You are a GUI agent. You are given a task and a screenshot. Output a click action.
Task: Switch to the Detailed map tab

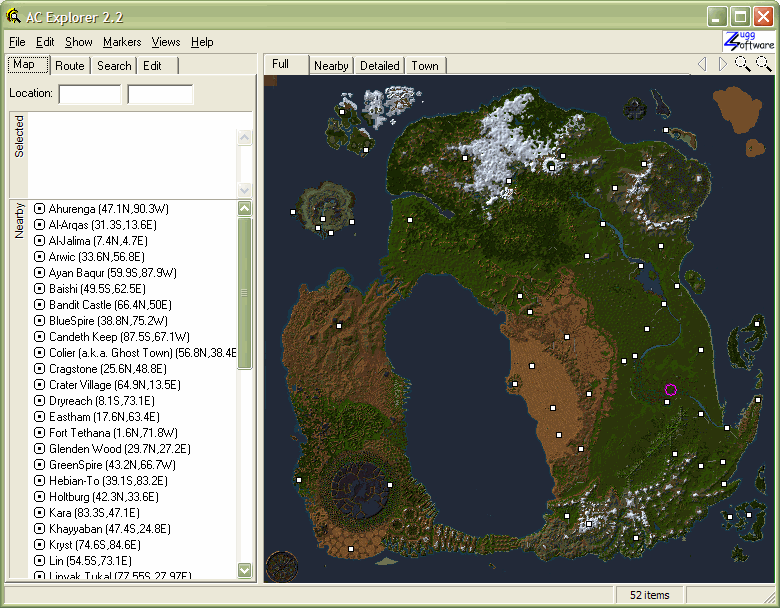[x=379, y=66]
